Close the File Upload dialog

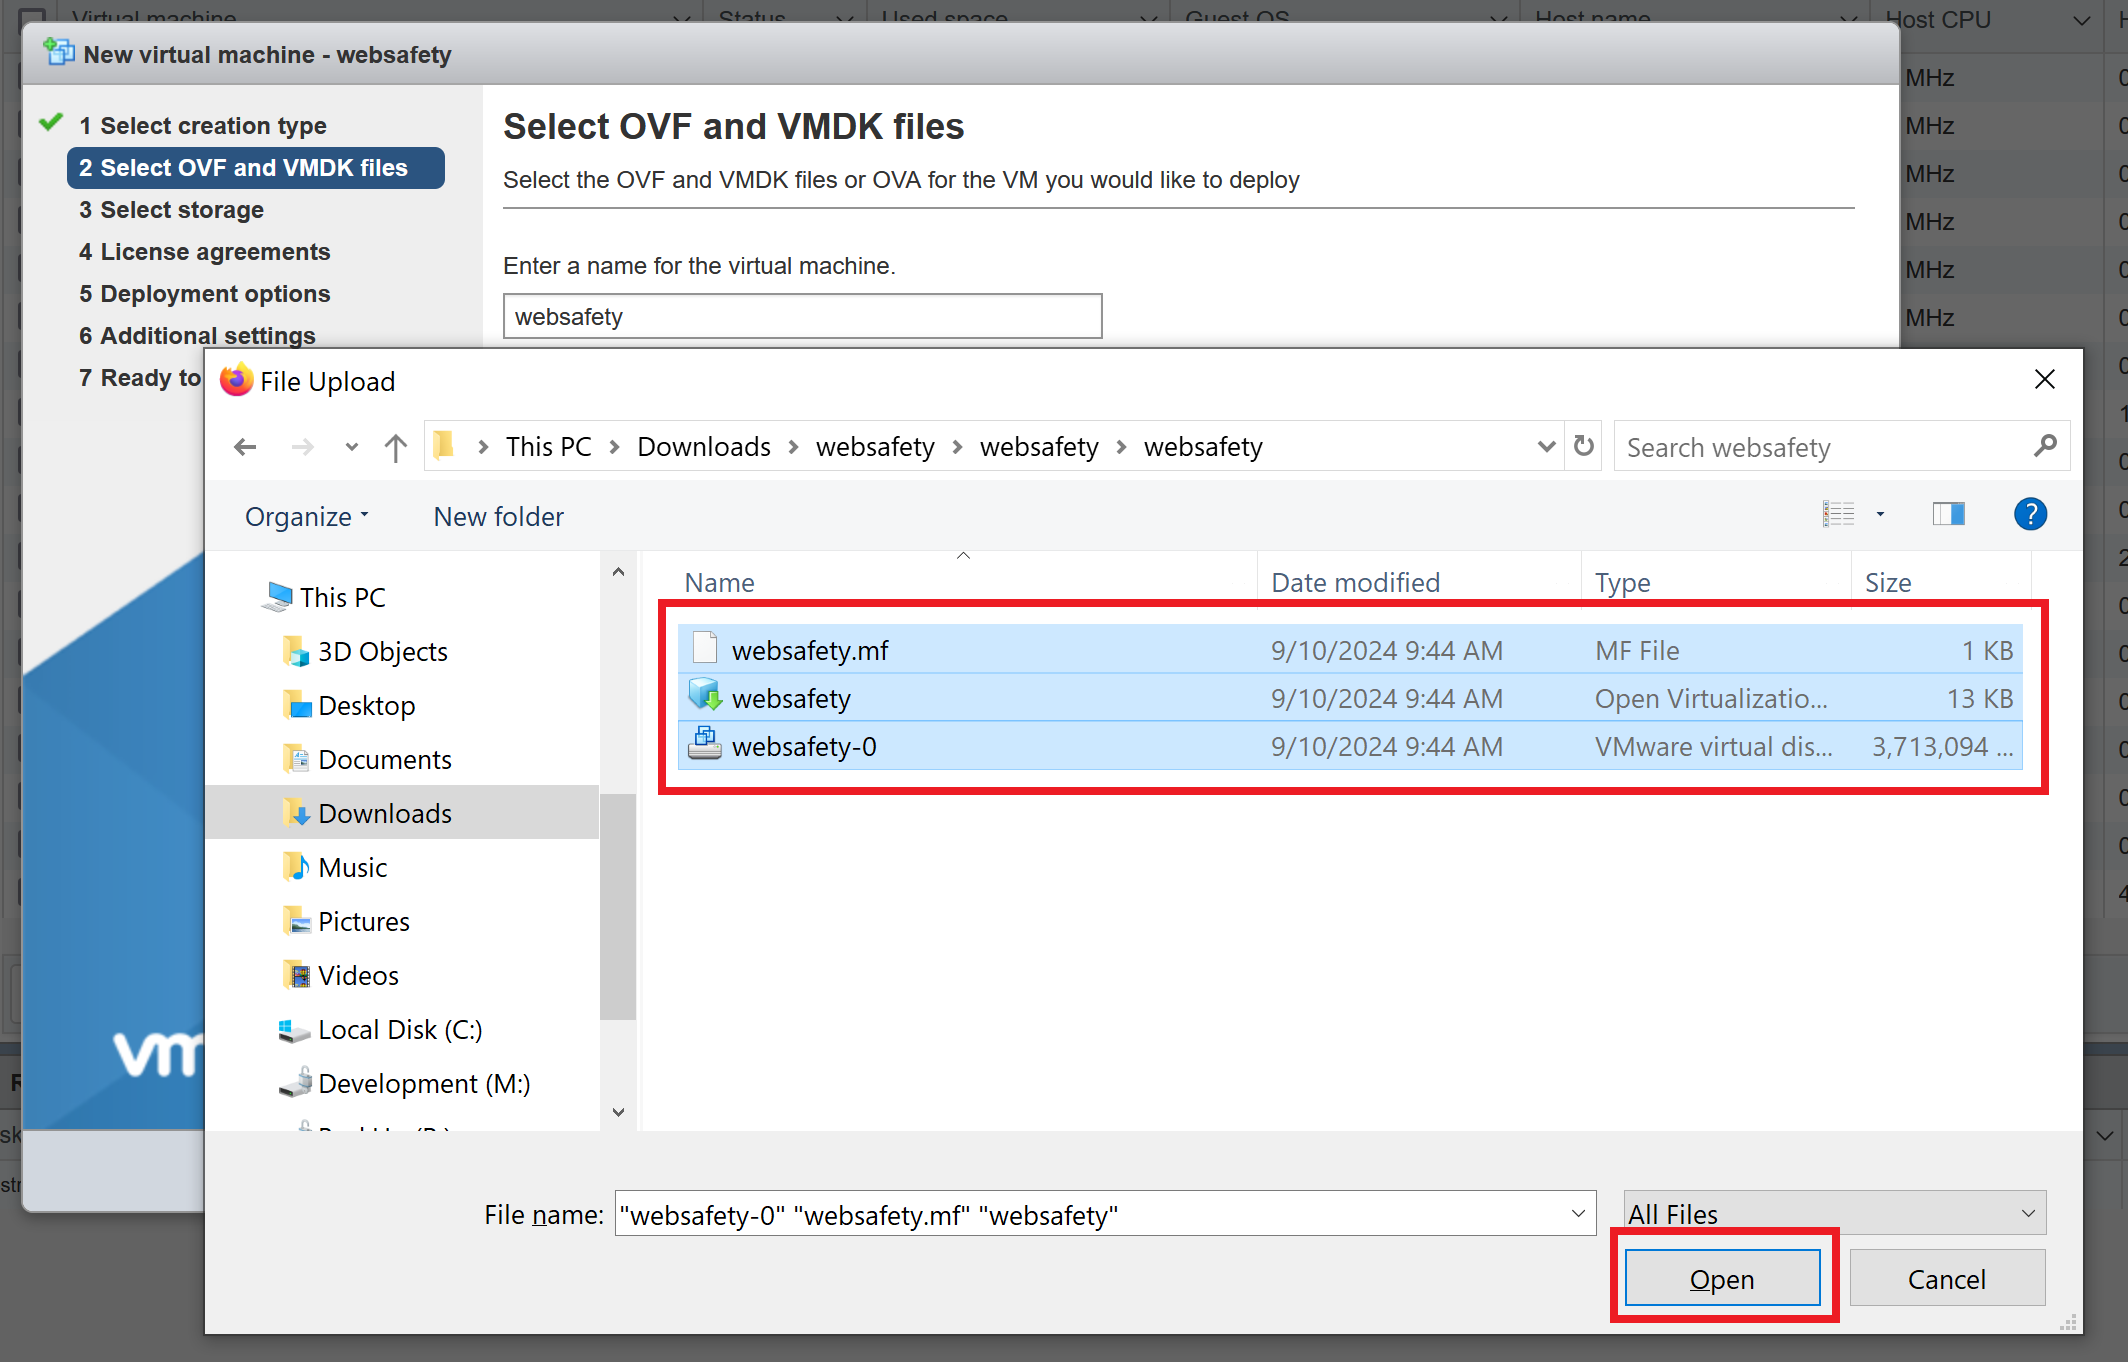2044,379
